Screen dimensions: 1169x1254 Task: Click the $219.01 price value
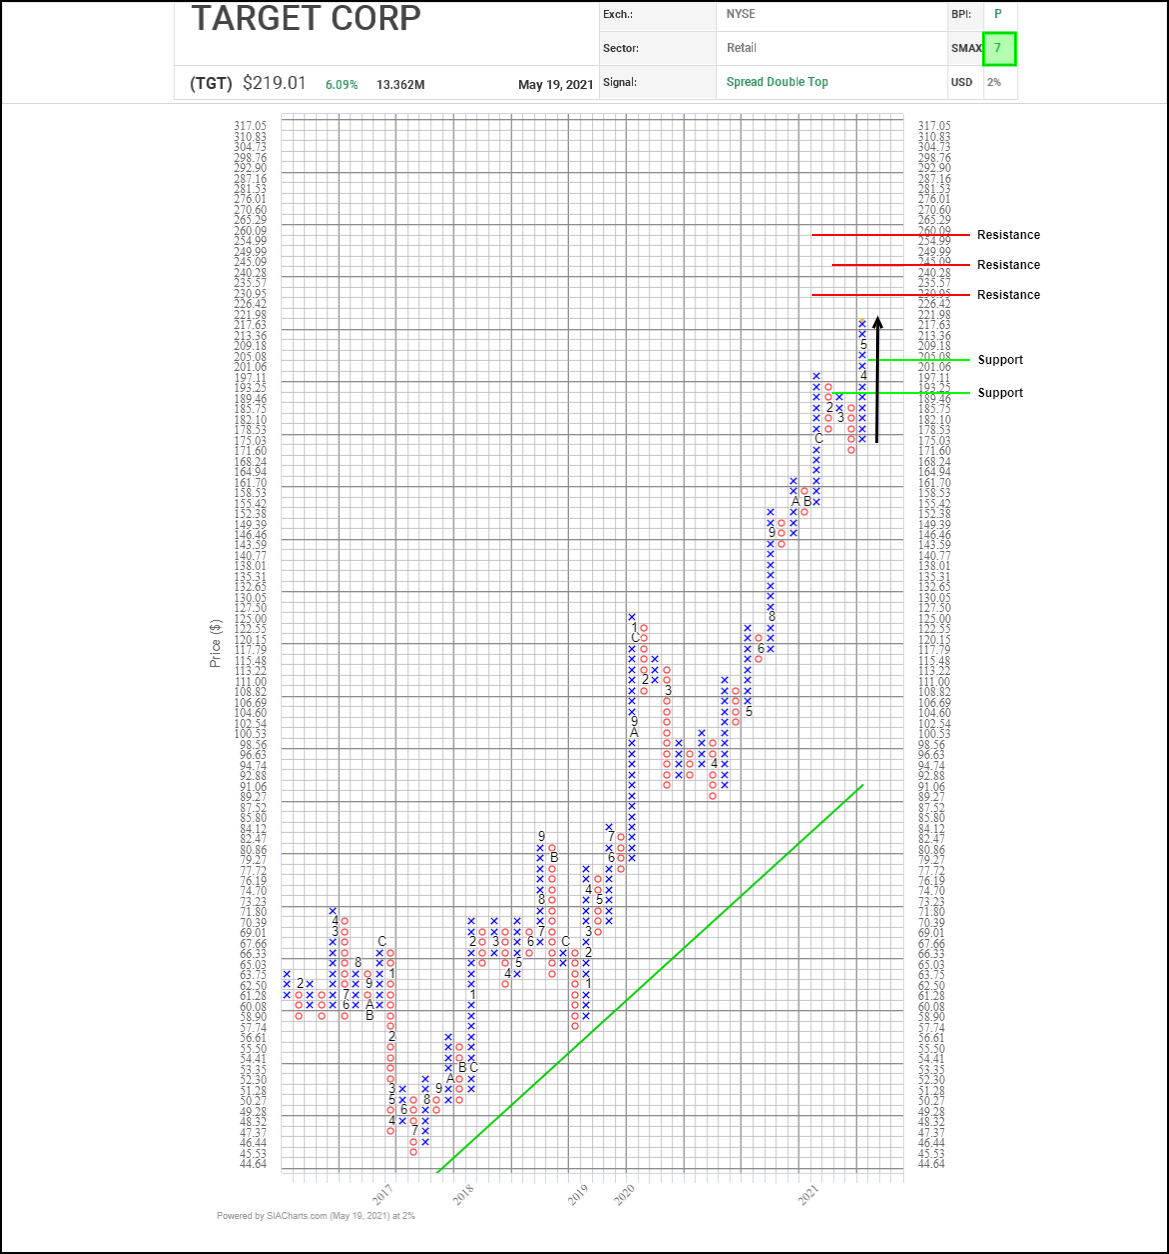click(274, 84)
